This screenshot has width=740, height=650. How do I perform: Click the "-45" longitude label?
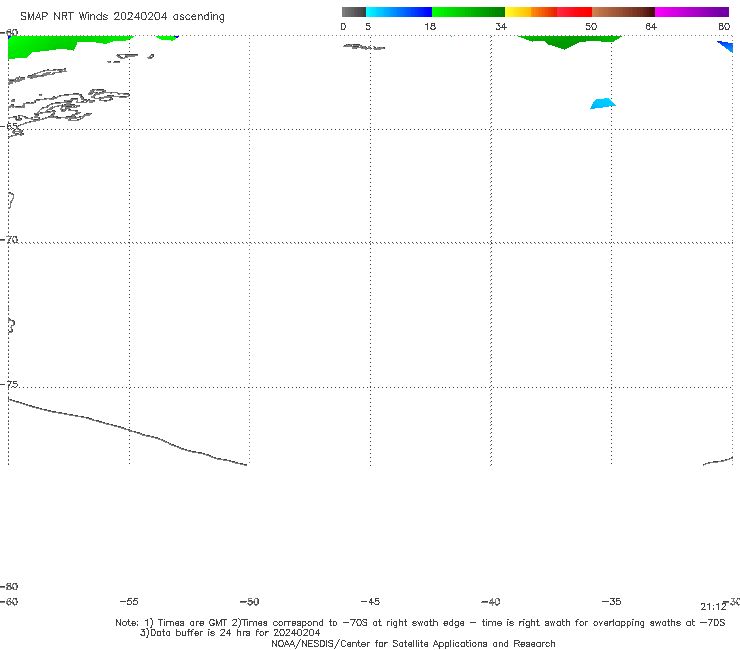coord(370,602)
